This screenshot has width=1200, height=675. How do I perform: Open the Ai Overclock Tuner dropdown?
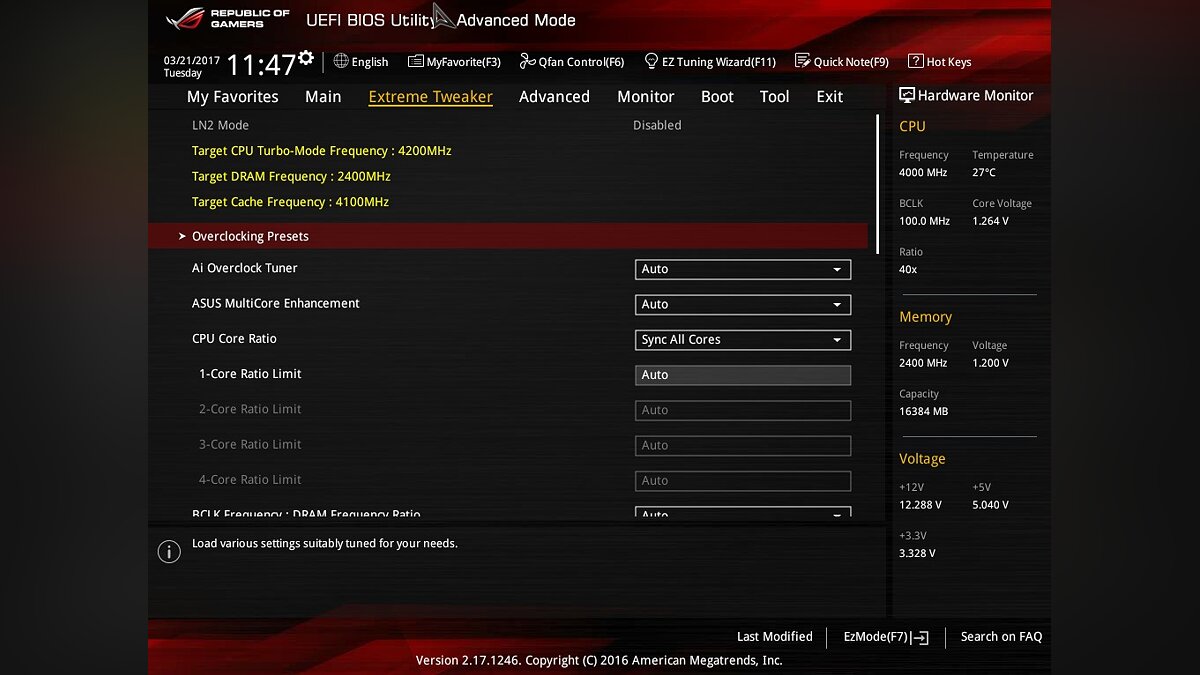point(743,269)
